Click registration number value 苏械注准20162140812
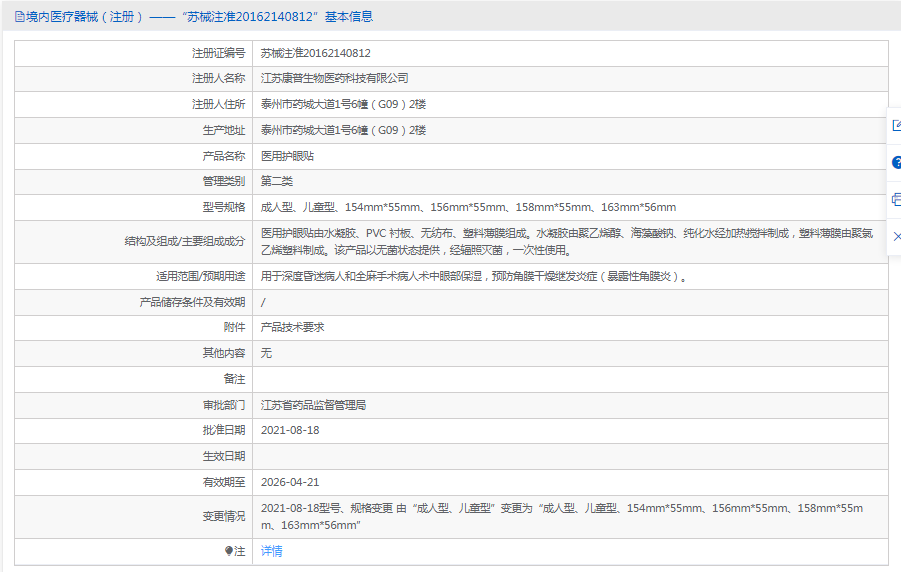This screenshot has height=572, width=901. pos(315,53)
